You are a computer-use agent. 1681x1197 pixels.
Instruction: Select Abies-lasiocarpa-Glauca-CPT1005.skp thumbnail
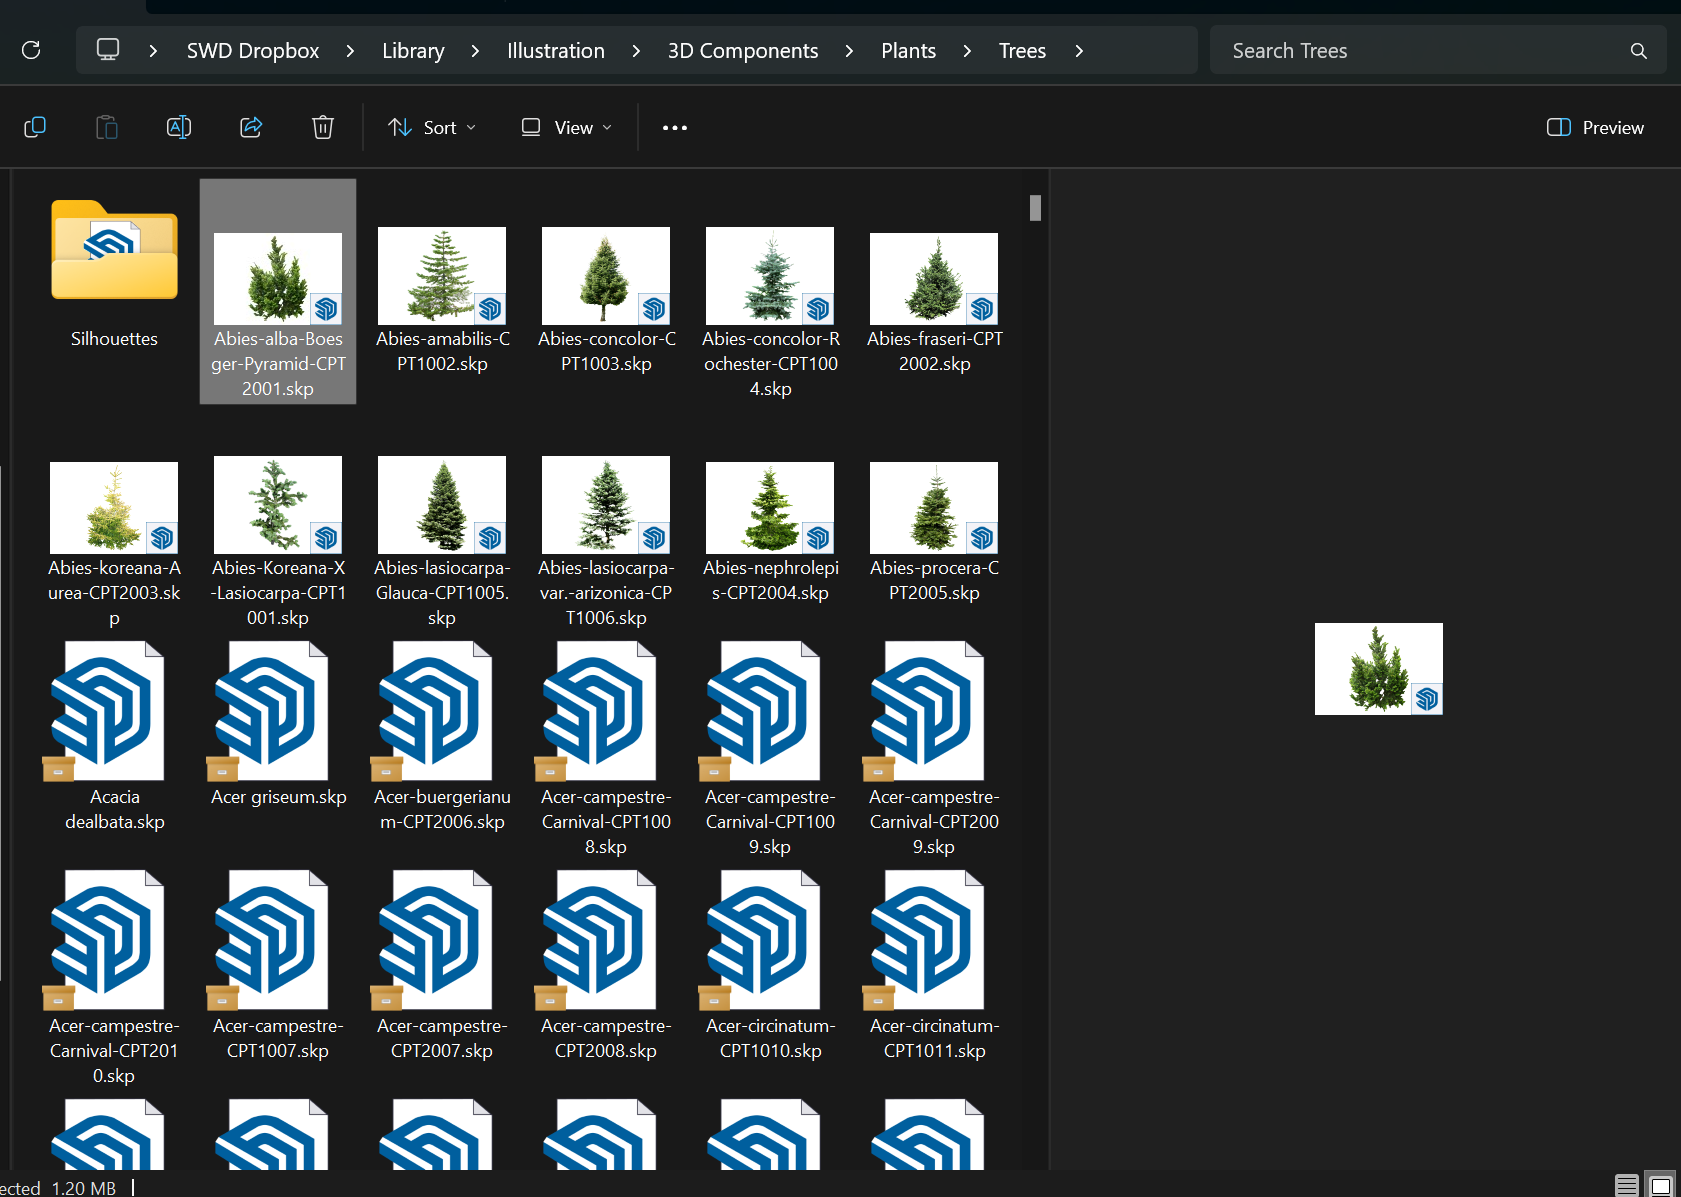tap(442, 504)
